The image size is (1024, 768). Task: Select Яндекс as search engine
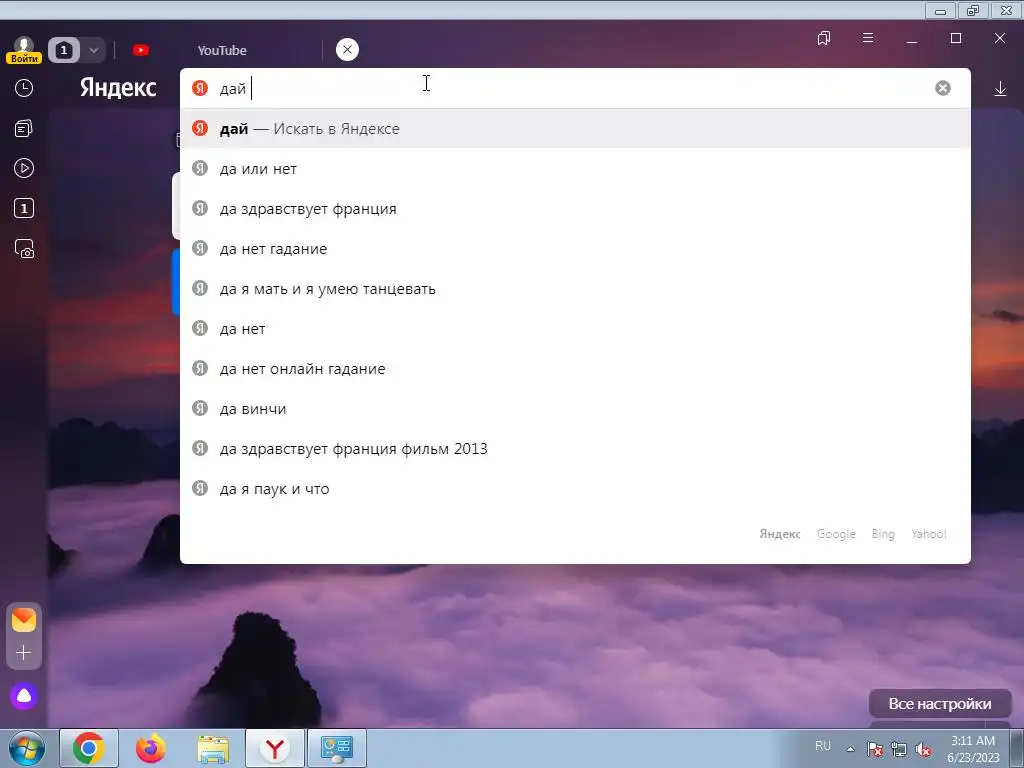(780, 534)
